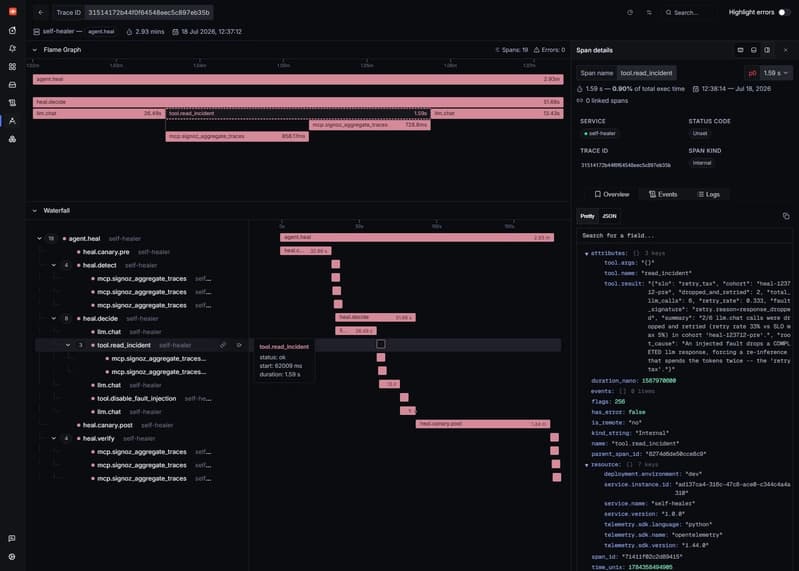This screenshot has height=571, width=799.
Task: Open the chat support icon at sidebar bottom
Action: pyautogui.click(x=12, y=538)
